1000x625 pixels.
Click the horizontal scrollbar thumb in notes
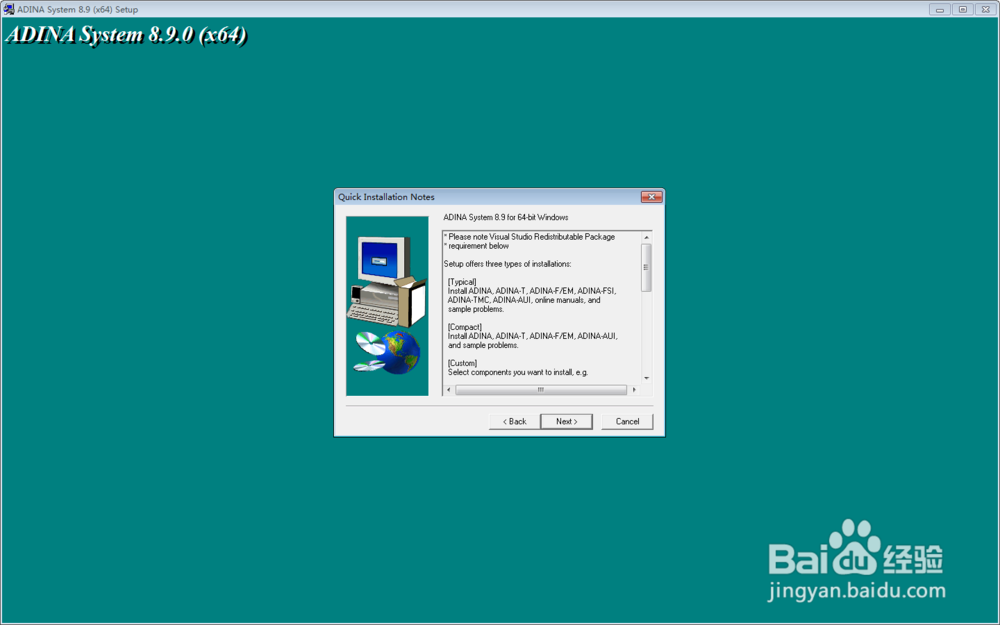pyautogui.click(x=541, y=390)
